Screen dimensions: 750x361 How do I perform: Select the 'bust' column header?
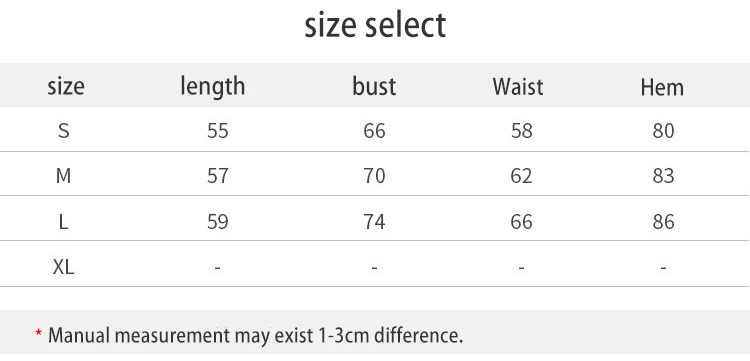click(374, 87)
